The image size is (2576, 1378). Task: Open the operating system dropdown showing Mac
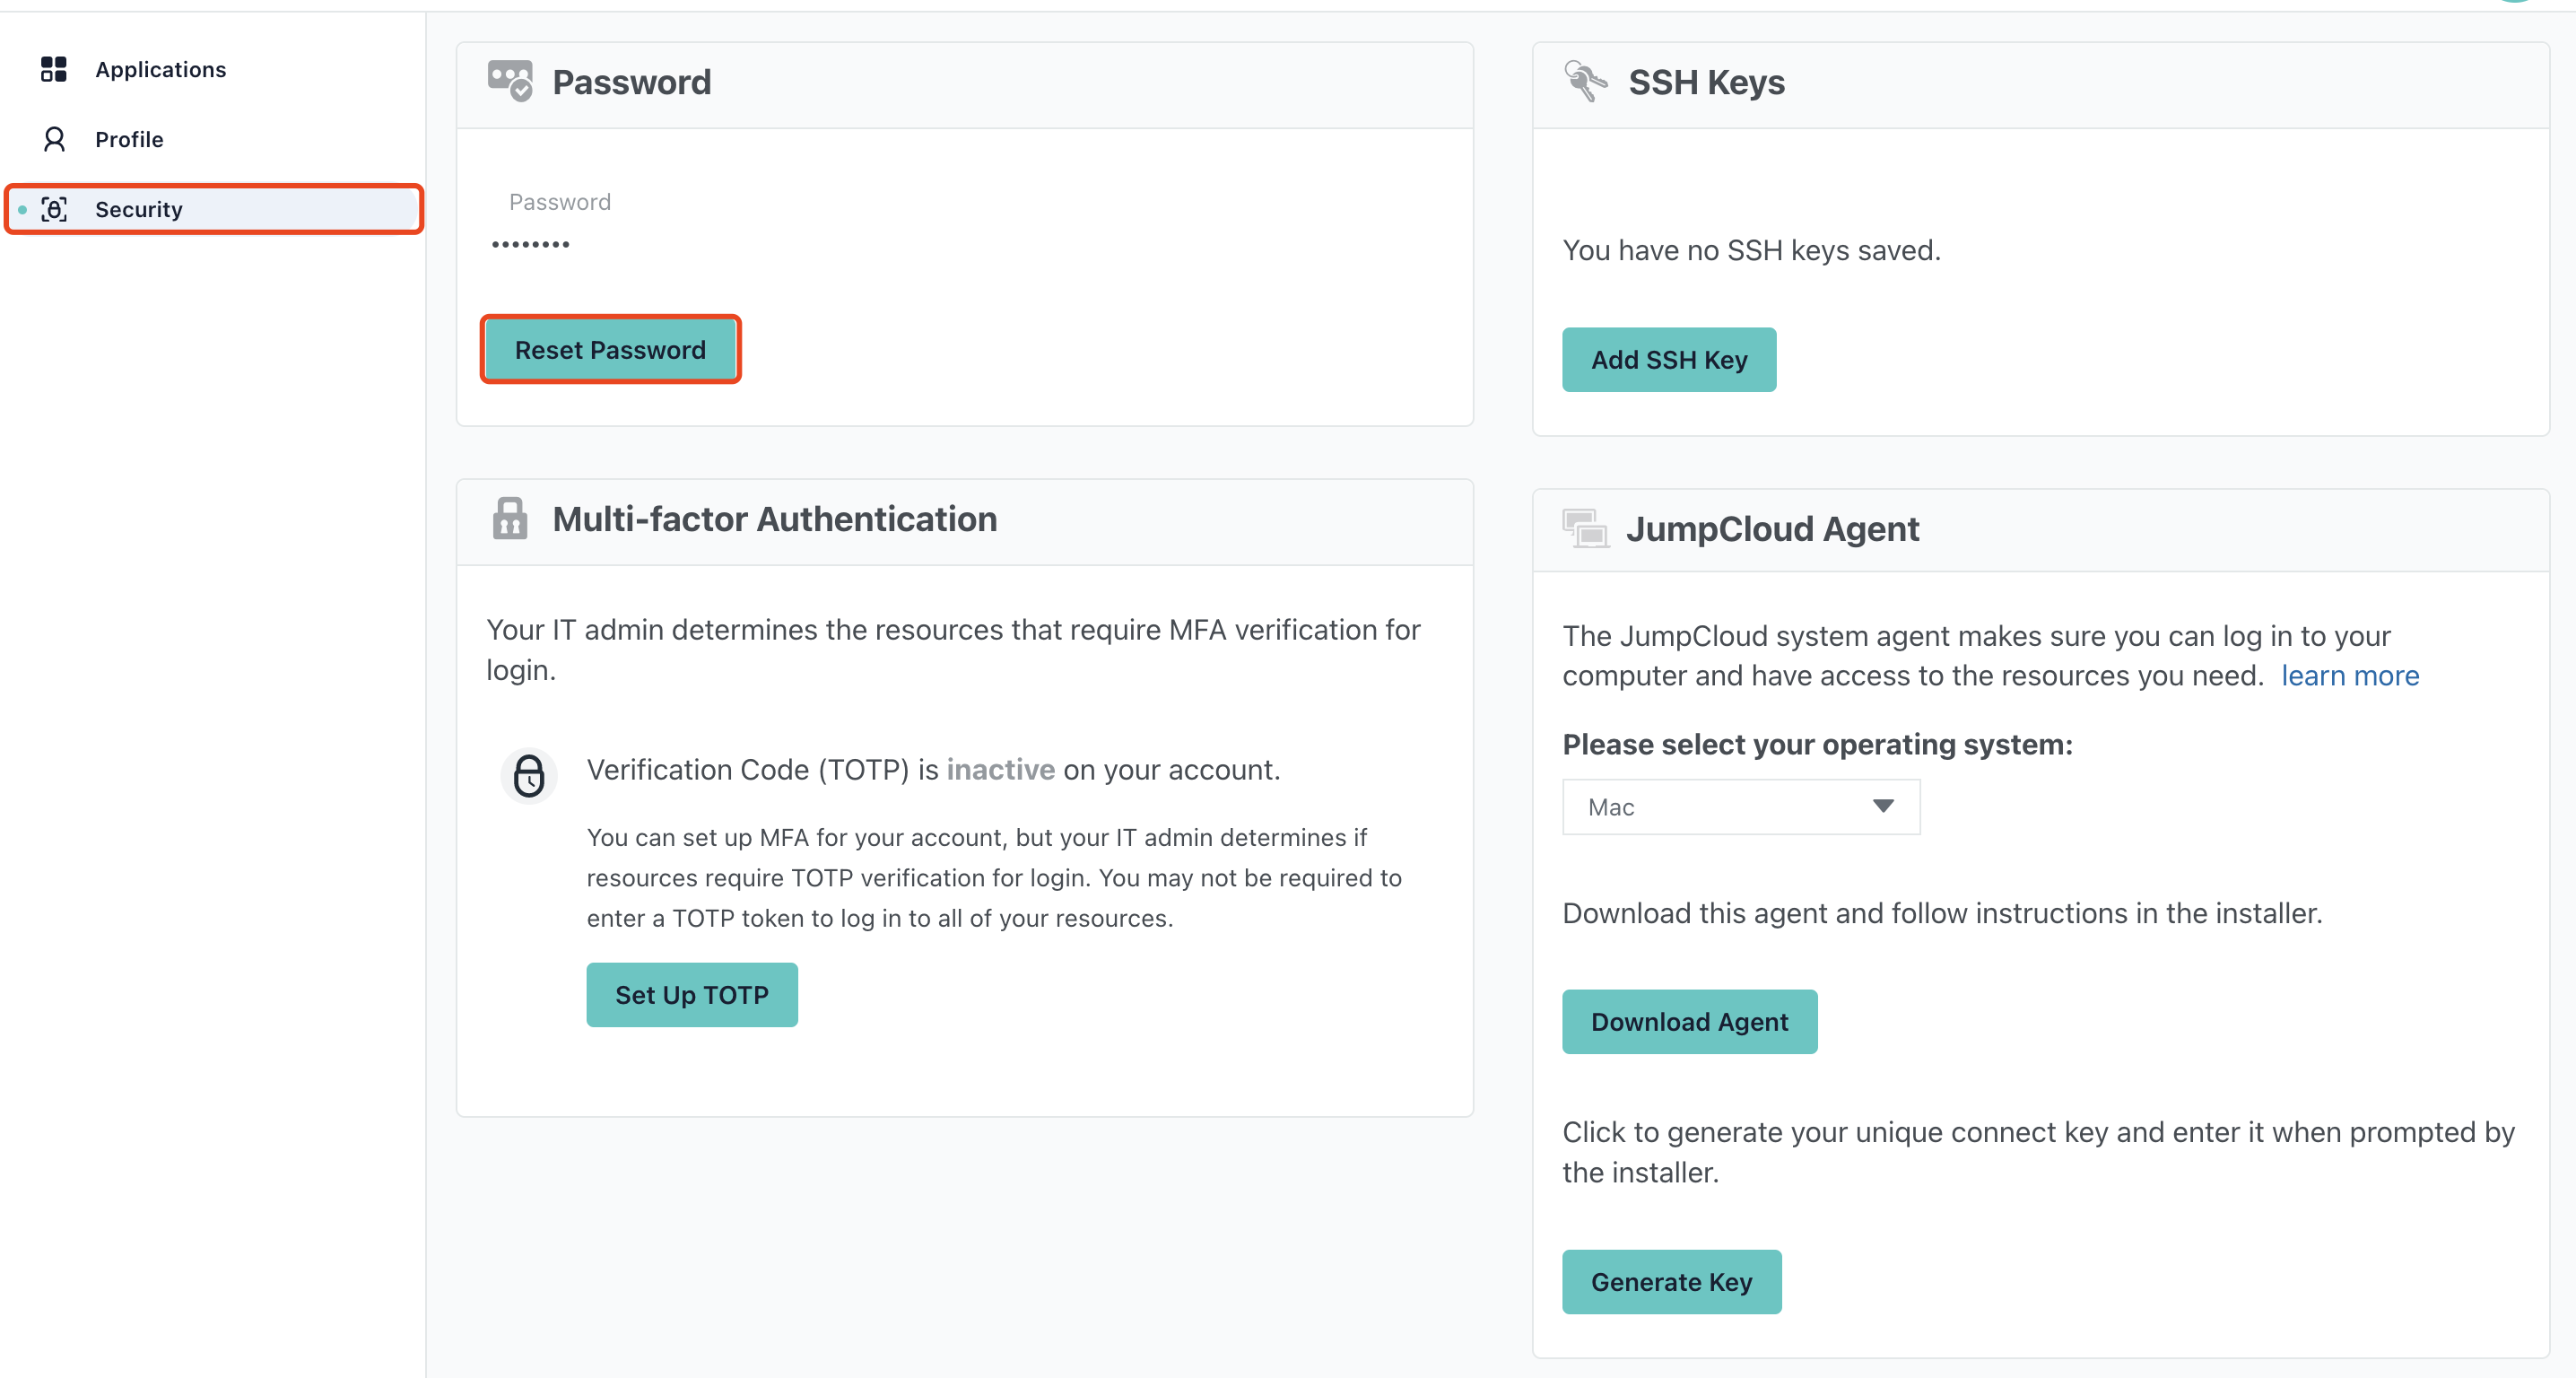(x=1741, y=806)
